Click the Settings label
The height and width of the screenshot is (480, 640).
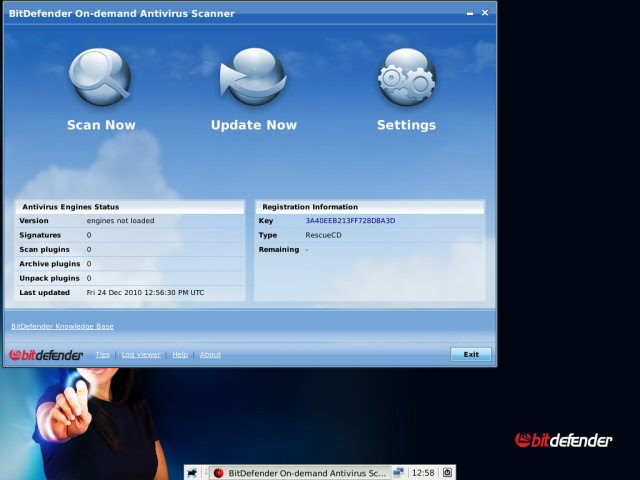pos(407,125)
